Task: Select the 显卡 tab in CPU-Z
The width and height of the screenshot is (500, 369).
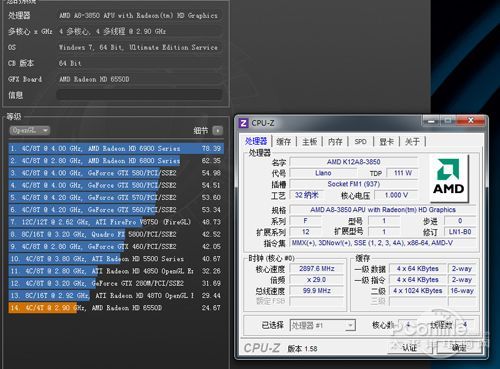Action: [x=386, y=142]
